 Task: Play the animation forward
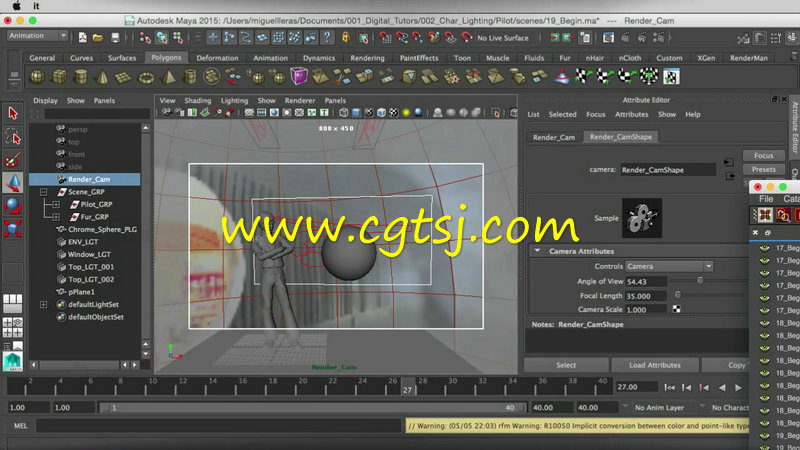738,388
